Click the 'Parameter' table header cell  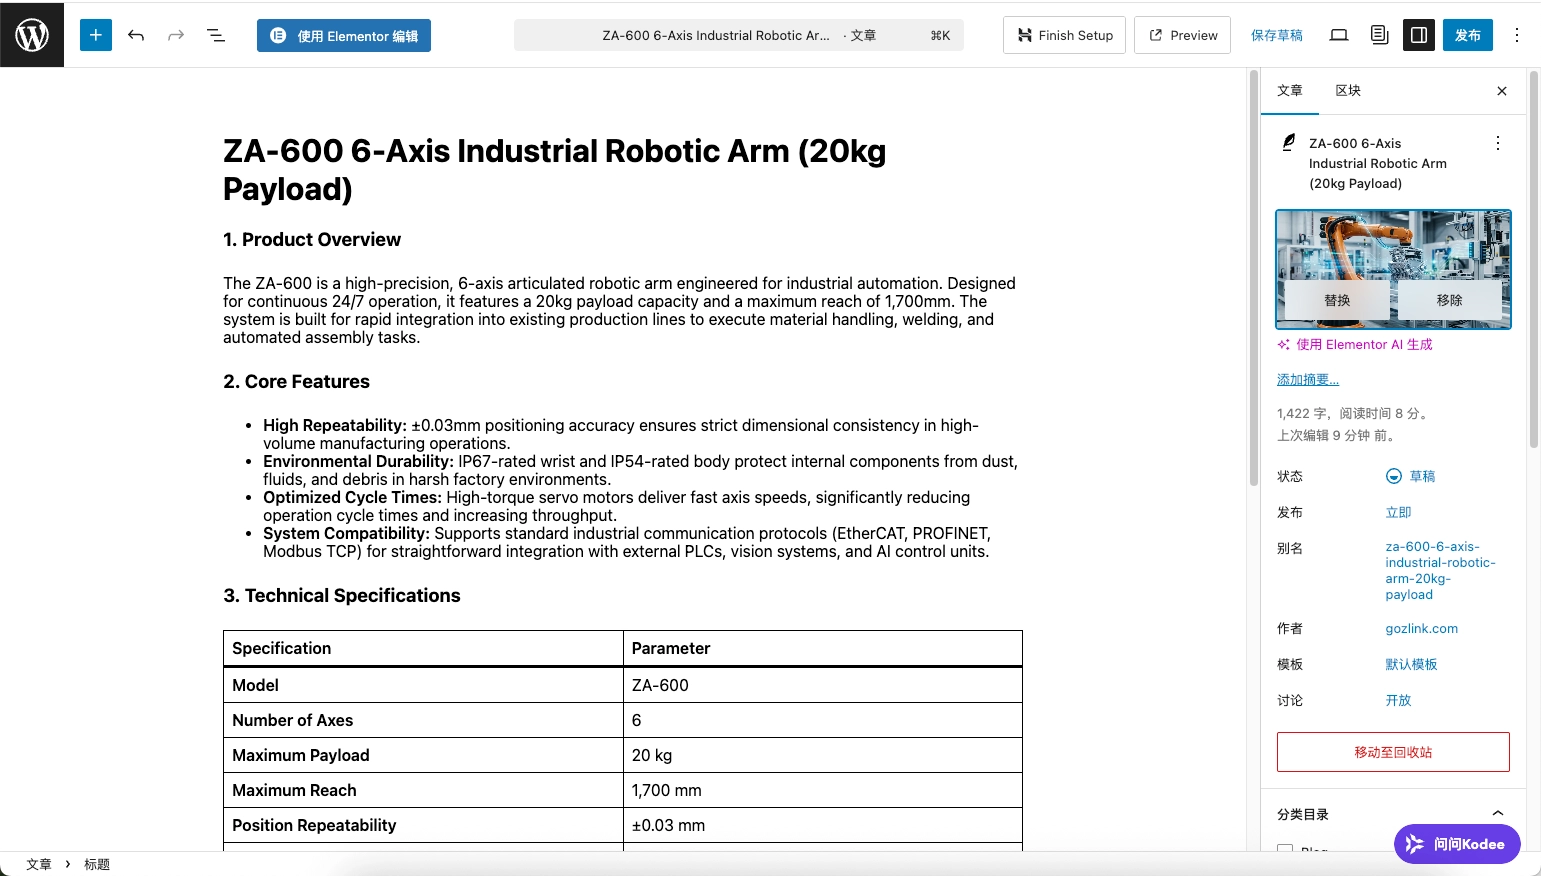click(822, 648)
